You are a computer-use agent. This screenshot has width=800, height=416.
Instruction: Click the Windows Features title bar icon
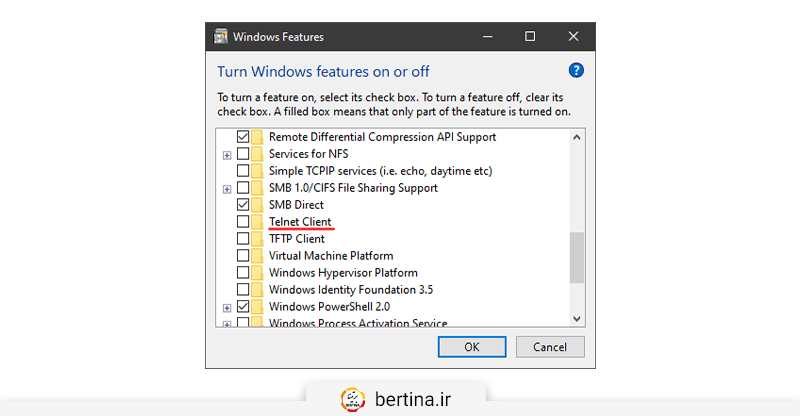(x=220, y=37)
